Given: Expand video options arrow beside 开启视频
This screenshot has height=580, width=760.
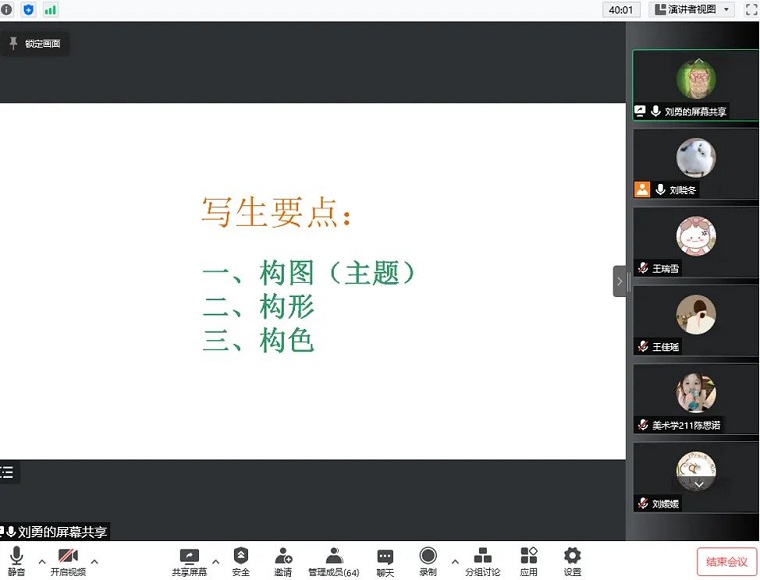Looking at the screenshot, I should pos(95,561).
